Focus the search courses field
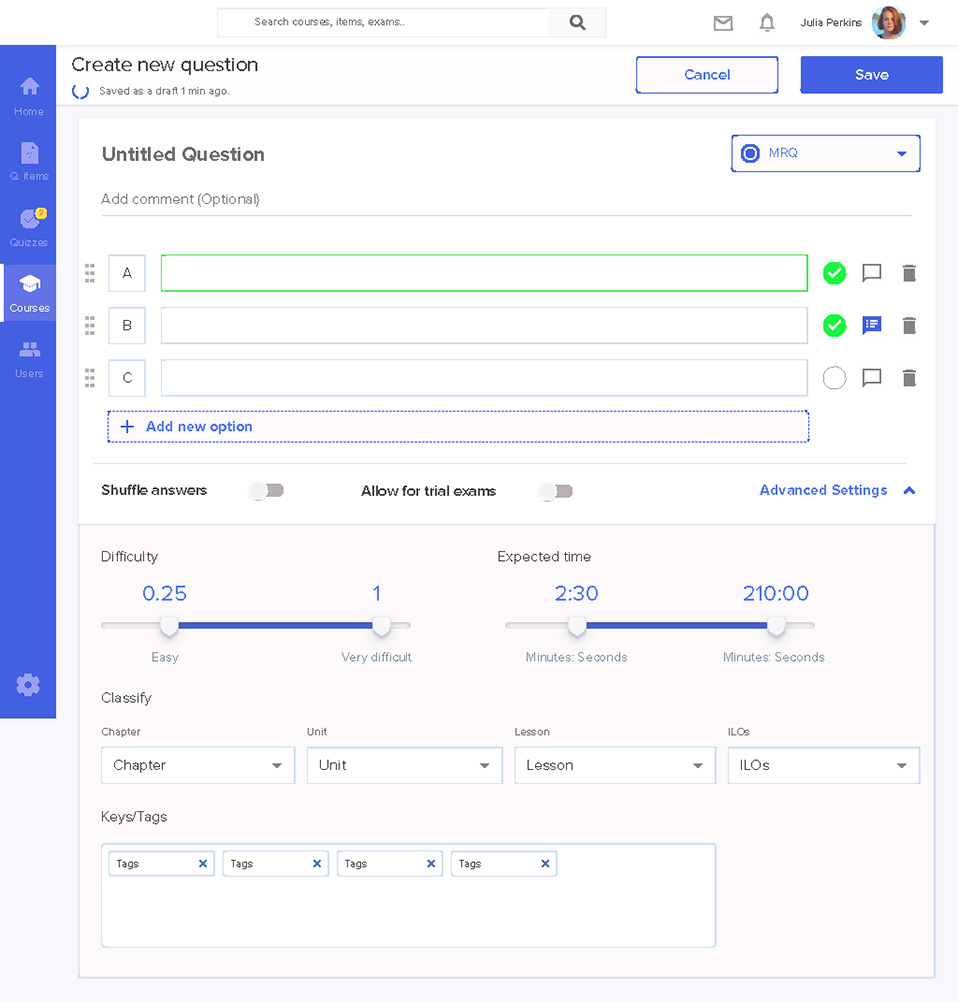 [x=383, y=22]
